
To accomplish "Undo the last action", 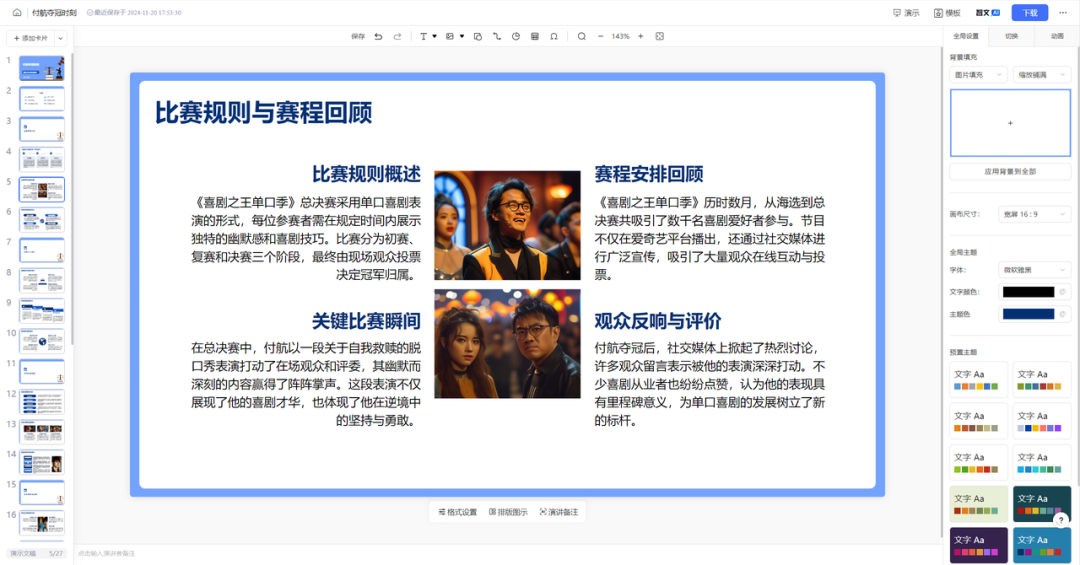I will [378, 37].
